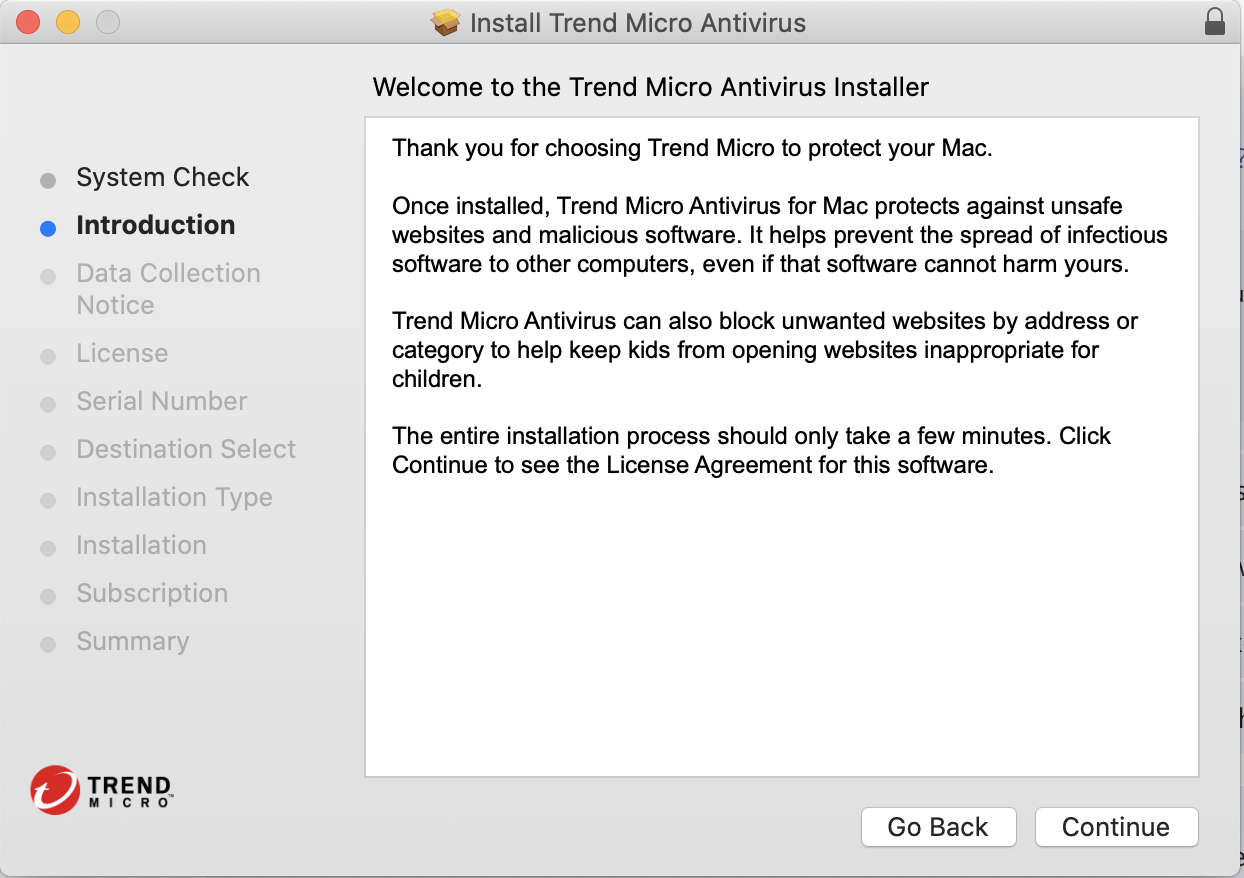Select the Installation Type step
The height and width of the screenshot is (878, 1244).
pyautogui.click(x=175, y=497)
